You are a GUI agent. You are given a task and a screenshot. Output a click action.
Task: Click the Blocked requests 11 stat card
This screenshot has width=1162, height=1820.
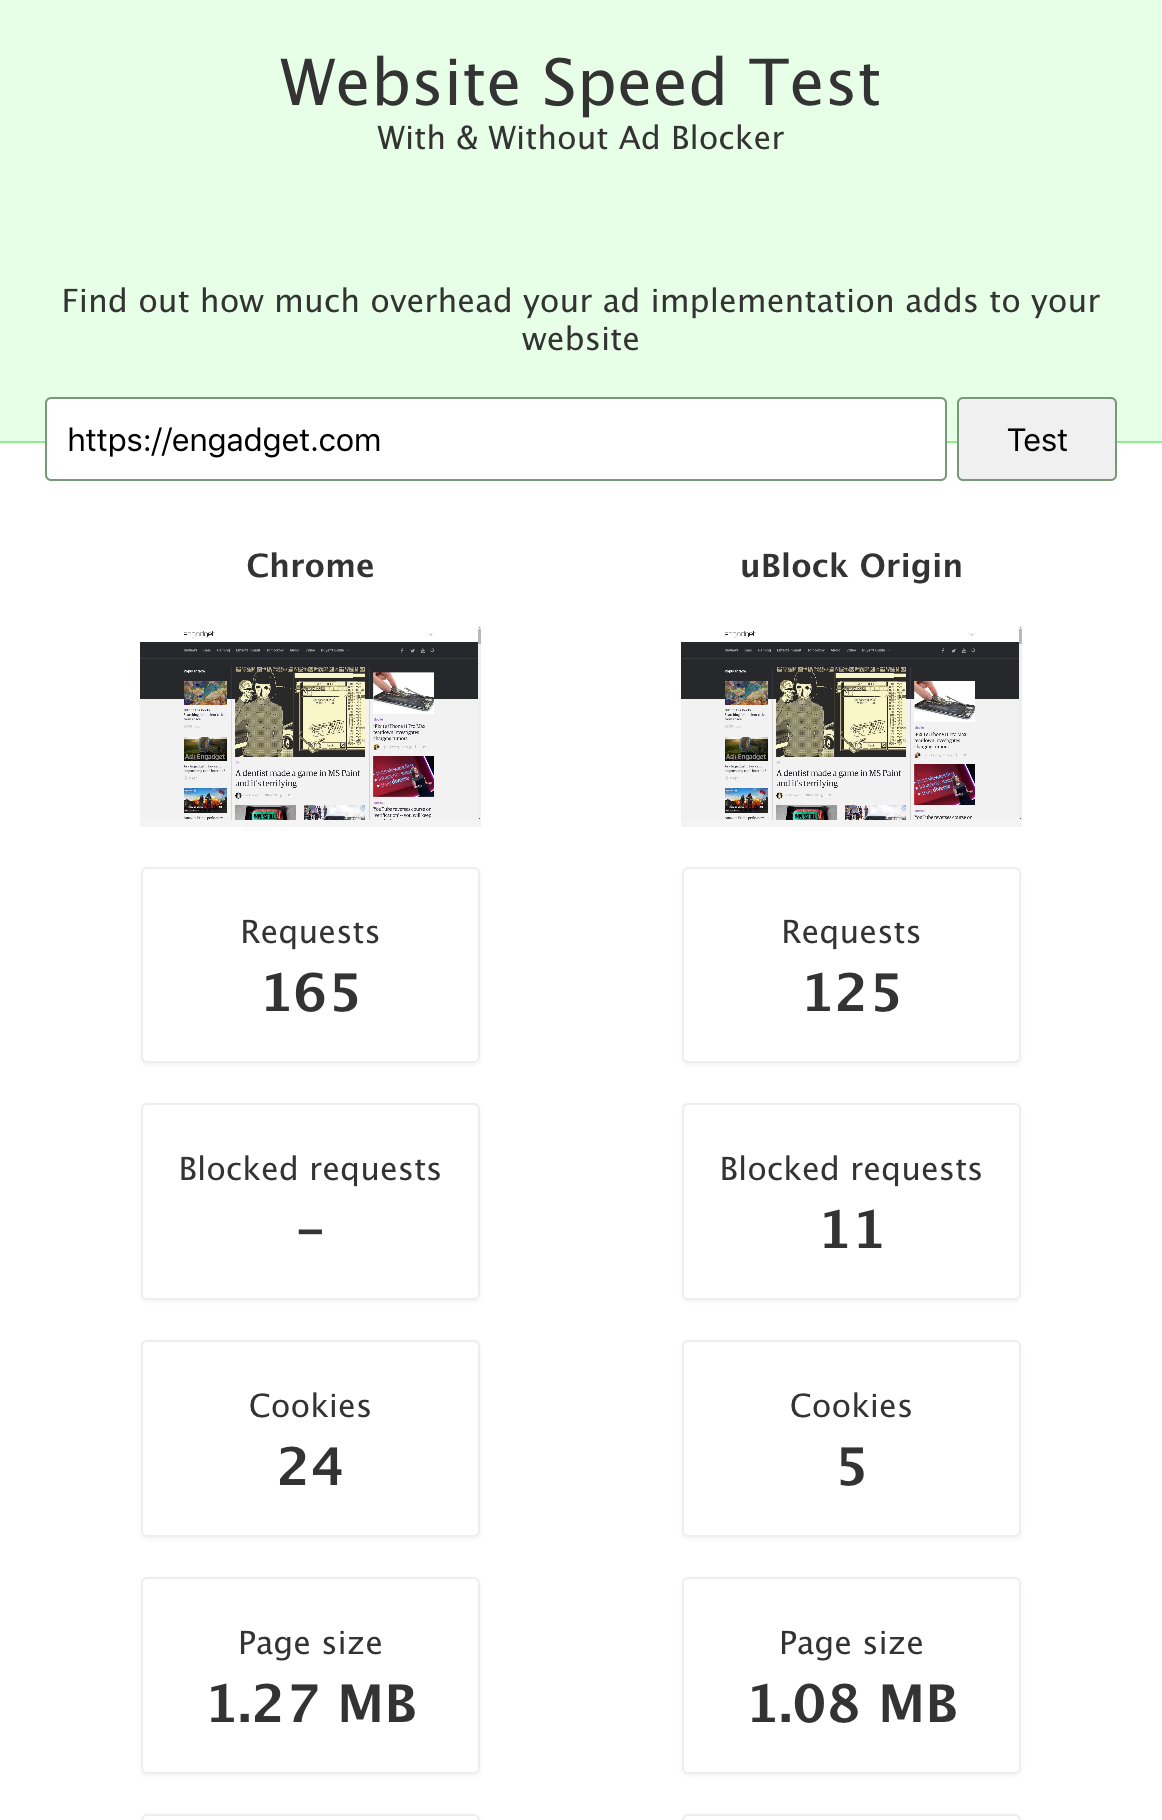click(851, 1201)
